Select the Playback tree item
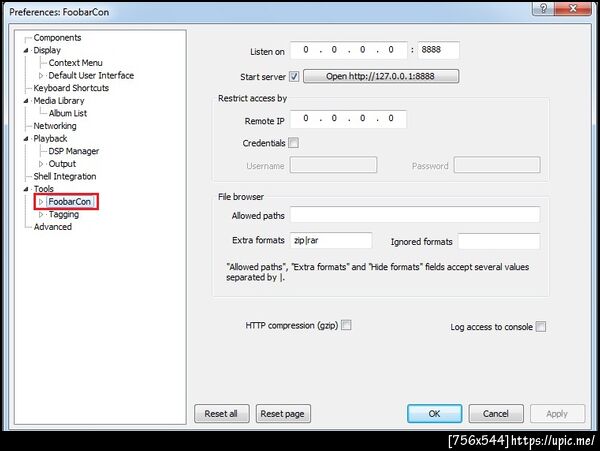 50,138
